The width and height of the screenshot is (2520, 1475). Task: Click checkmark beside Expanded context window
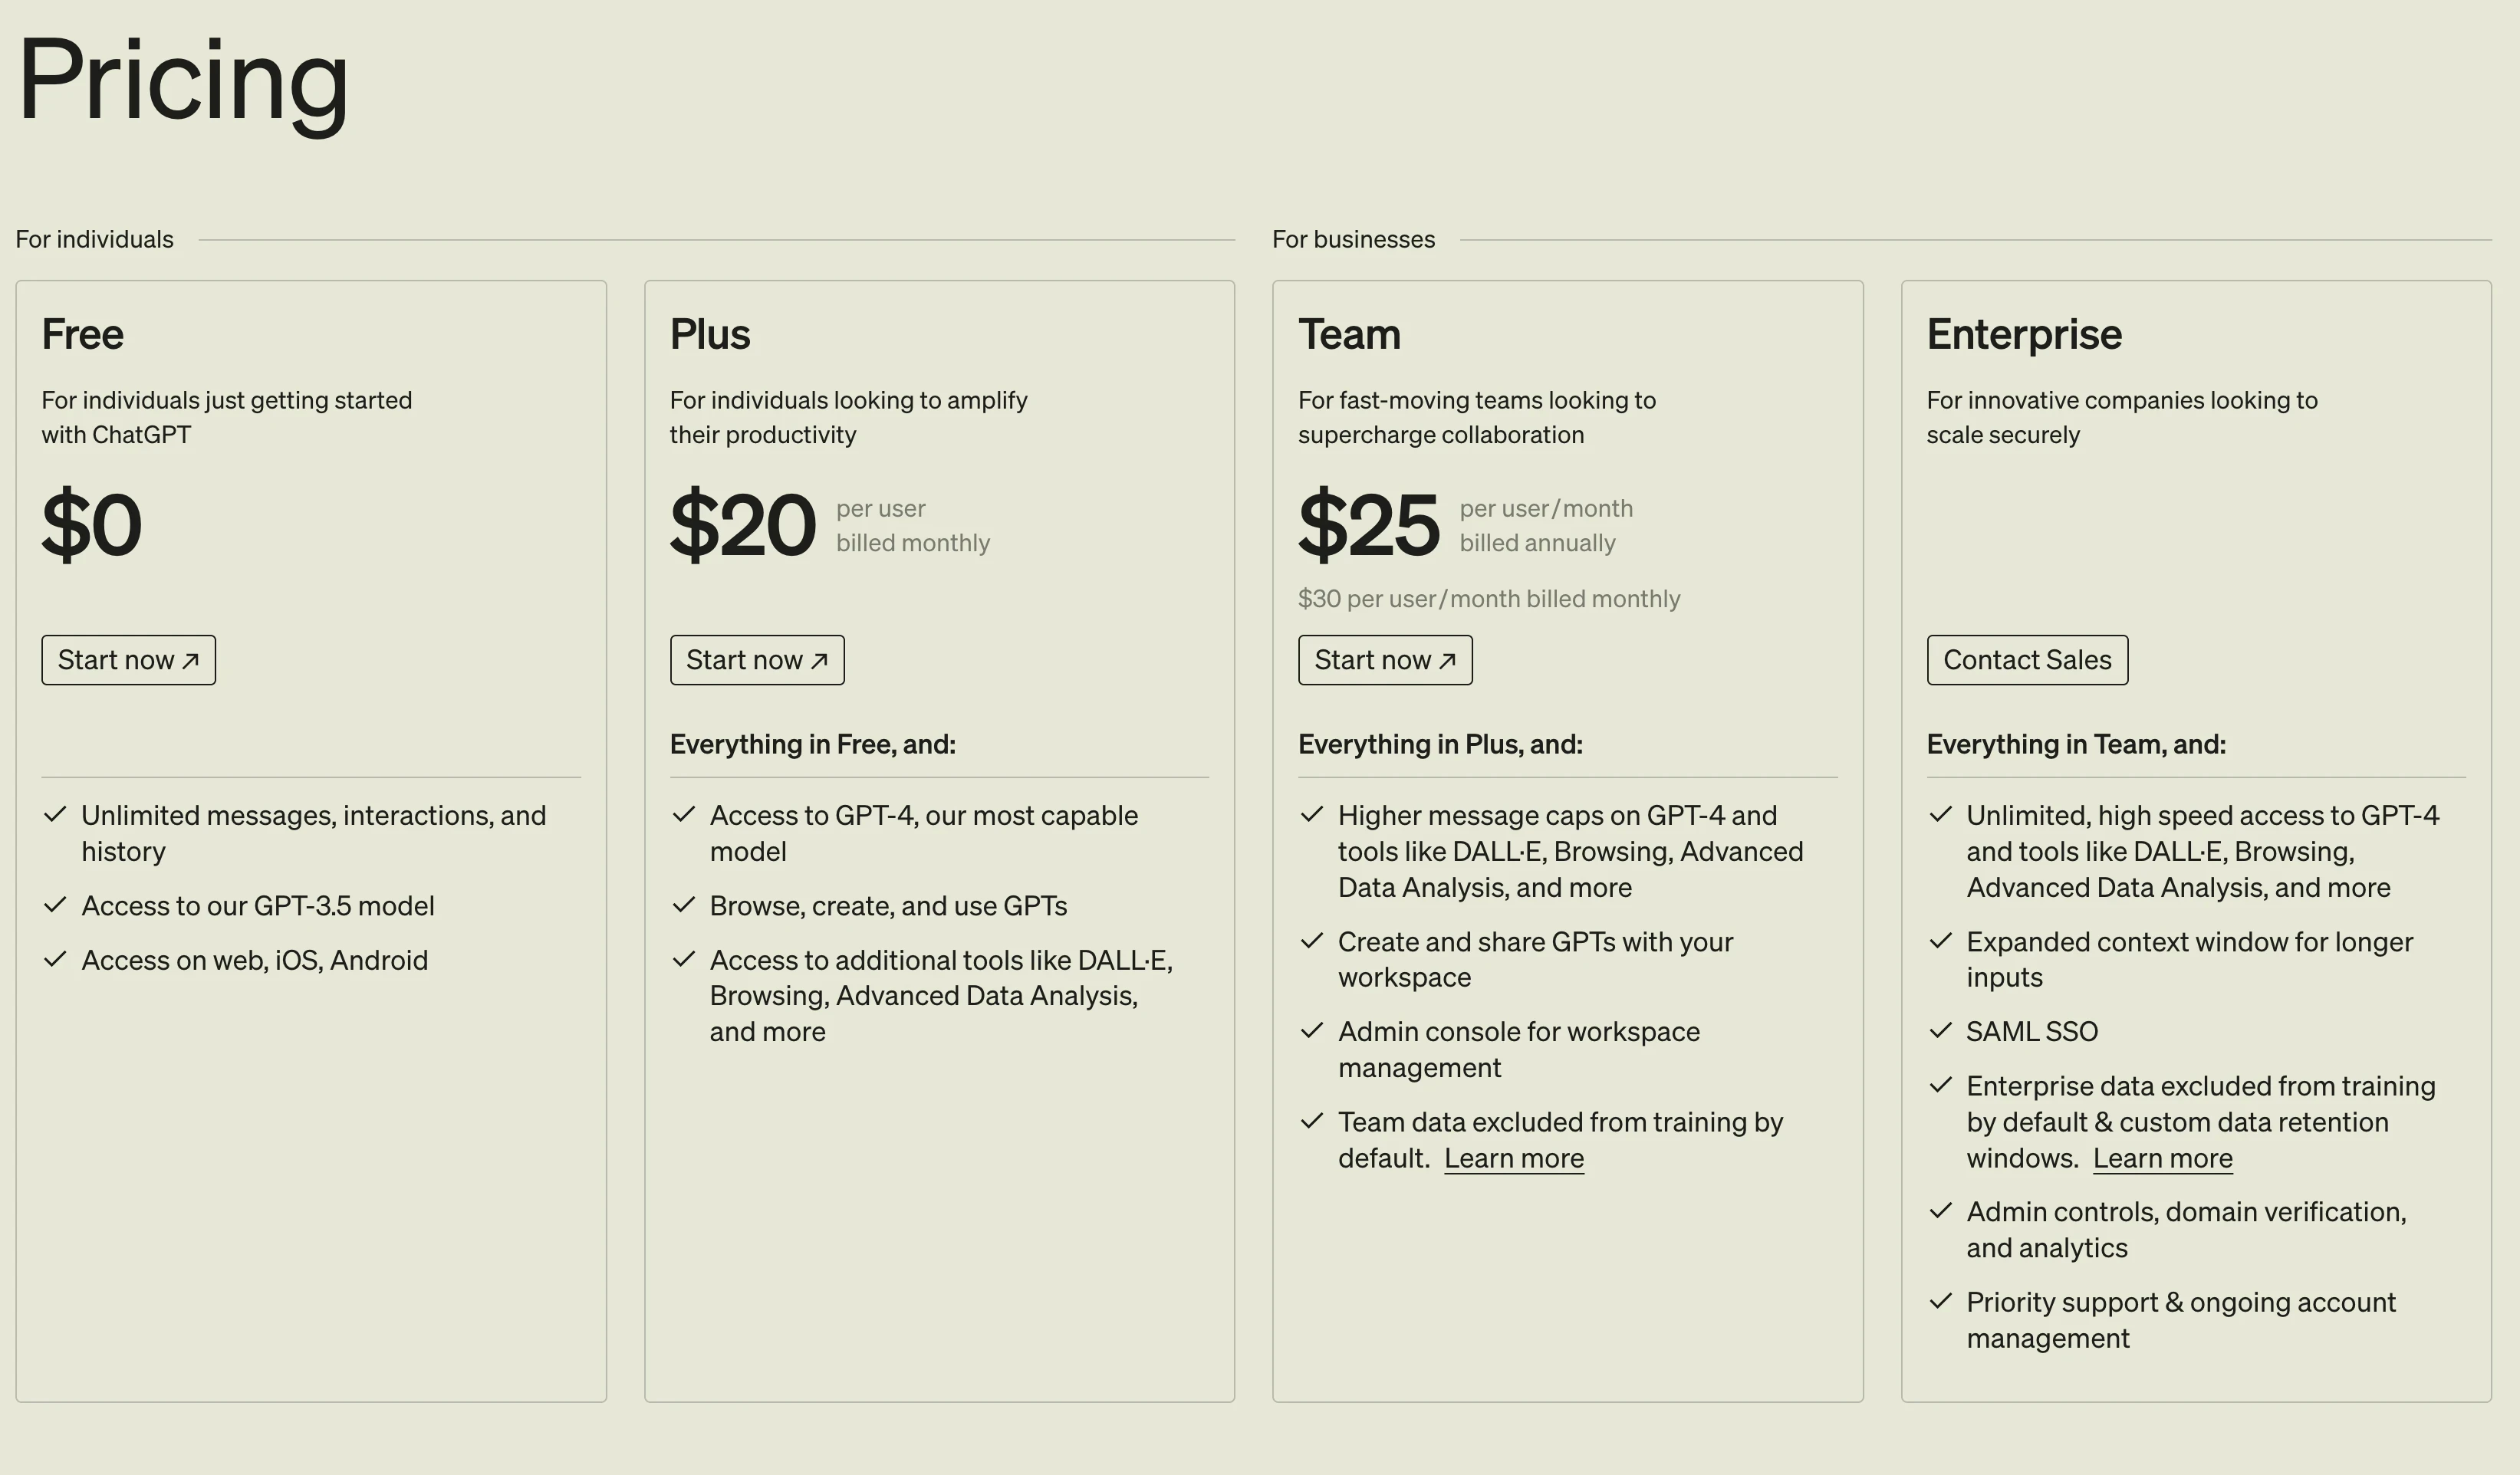point(1940,941)
